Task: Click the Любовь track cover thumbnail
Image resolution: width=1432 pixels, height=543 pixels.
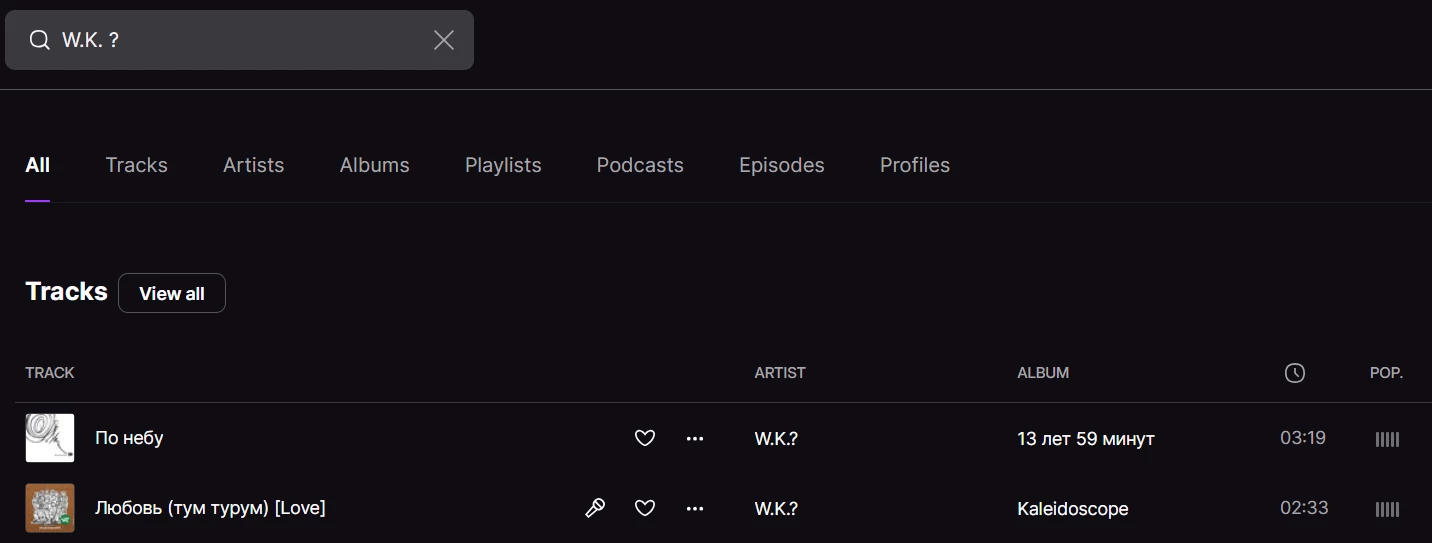Action: click(50, 508)
